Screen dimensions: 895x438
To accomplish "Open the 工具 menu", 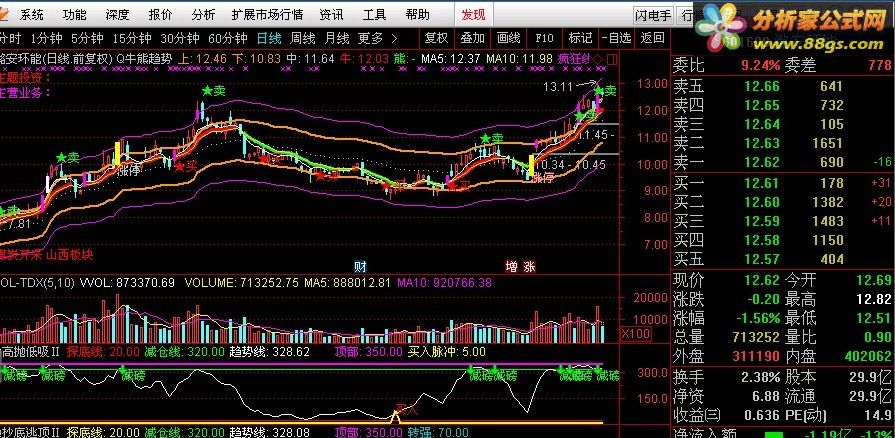I will pos(374,14).
